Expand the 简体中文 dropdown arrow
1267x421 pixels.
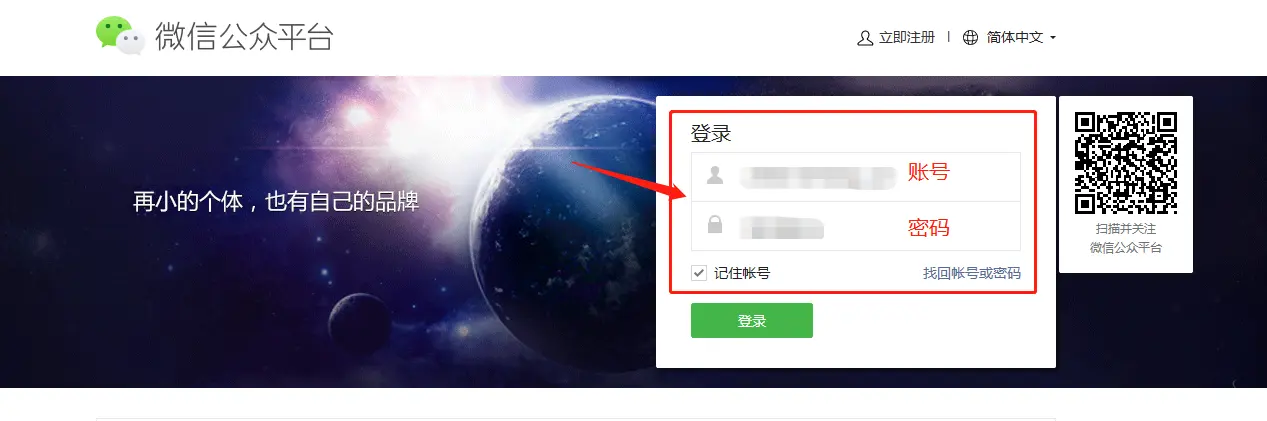(1052, 38)
